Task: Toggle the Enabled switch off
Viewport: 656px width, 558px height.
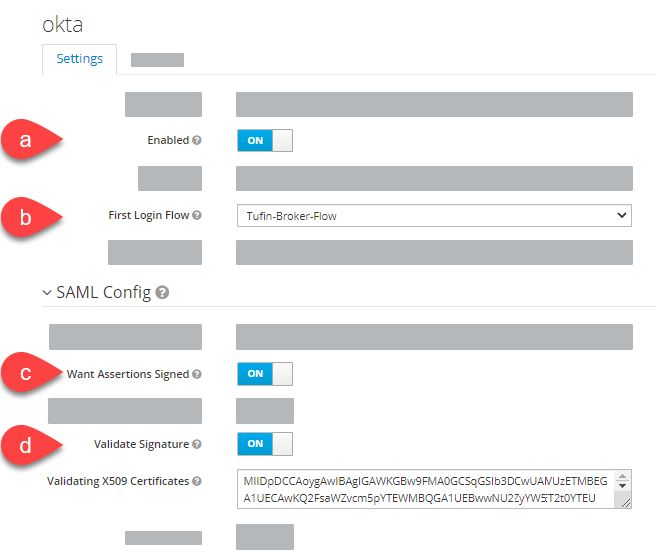Action: pyautogui.click(x=265, y=141)
